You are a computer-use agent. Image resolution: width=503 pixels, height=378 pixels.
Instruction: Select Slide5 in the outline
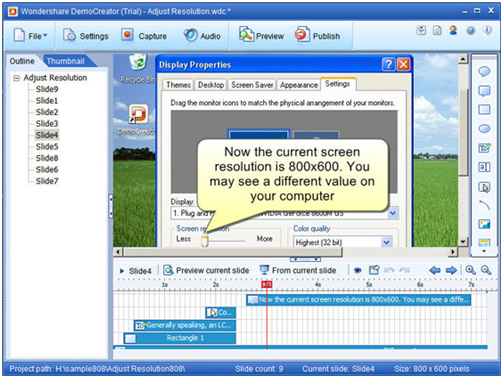(x=47, y=146)
